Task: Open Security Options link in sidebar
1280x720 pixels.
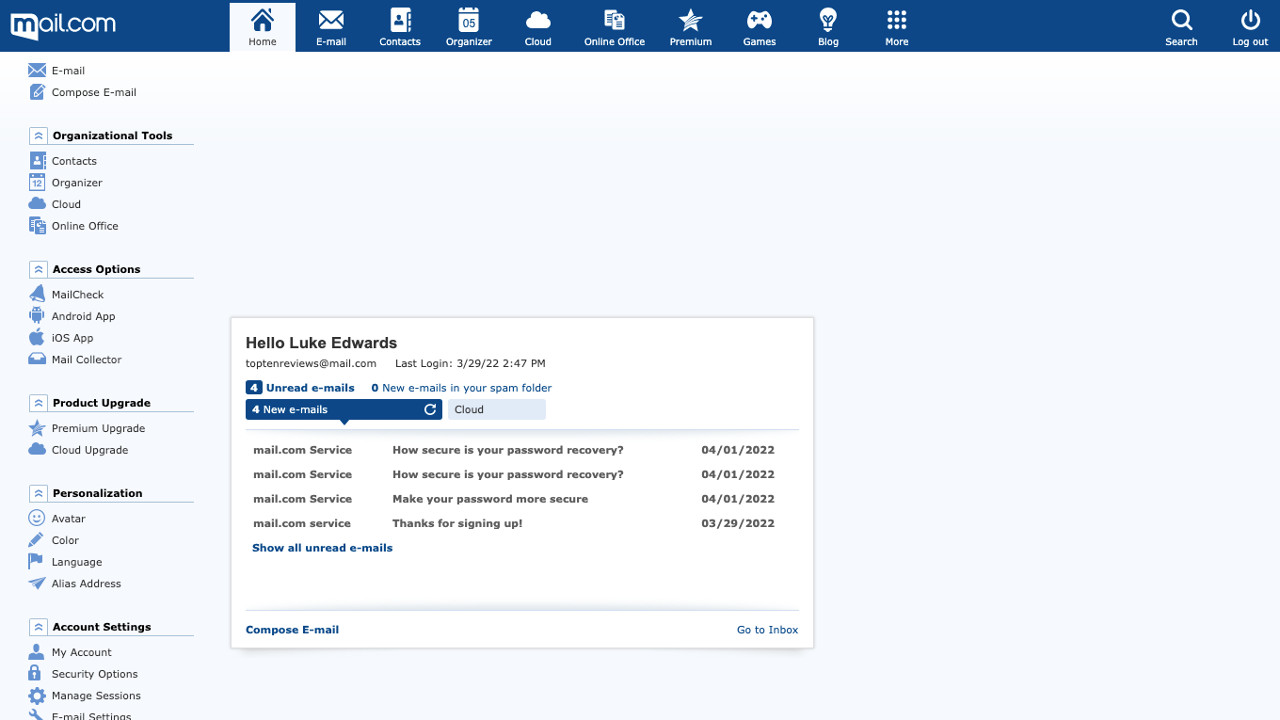Action: point(95,674)
